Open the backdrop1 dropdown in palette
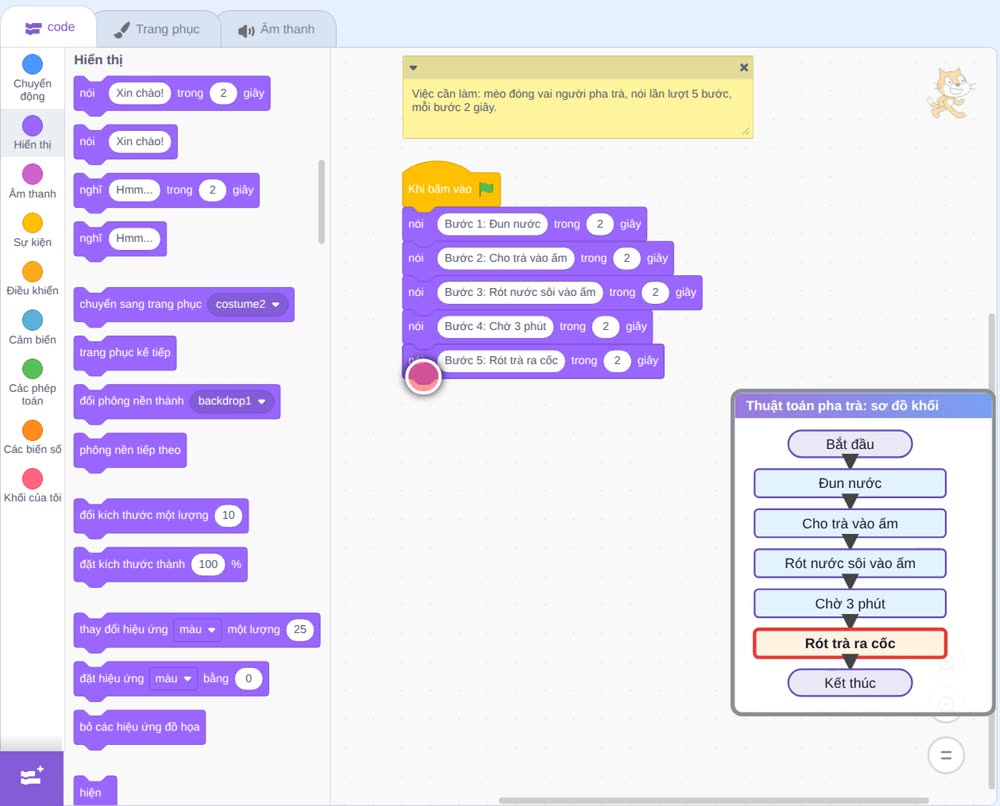1000x806 pixels. (232, 401)
